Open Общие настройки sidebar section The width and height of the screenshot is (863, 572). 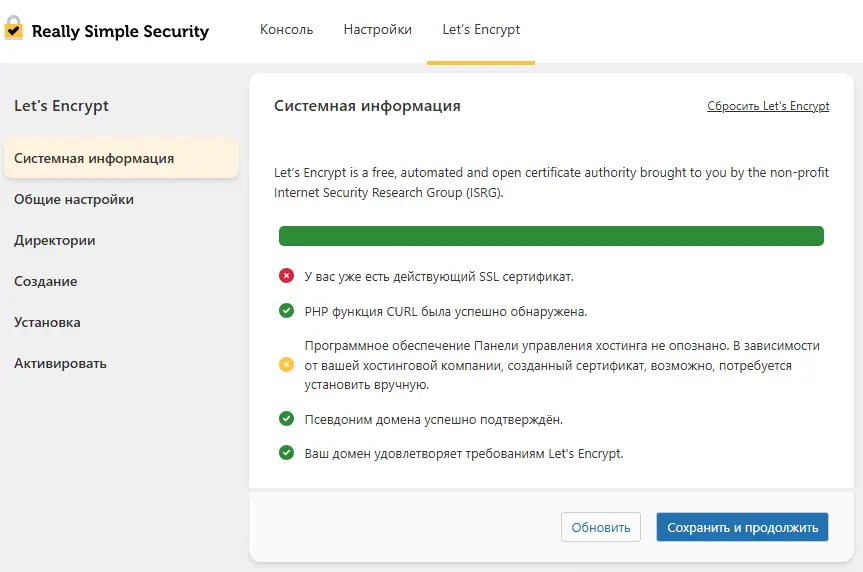point(74,199)
